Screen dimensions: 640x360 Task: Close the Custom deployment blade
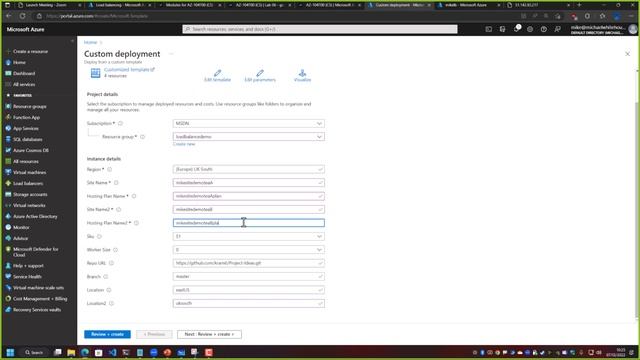627,54
